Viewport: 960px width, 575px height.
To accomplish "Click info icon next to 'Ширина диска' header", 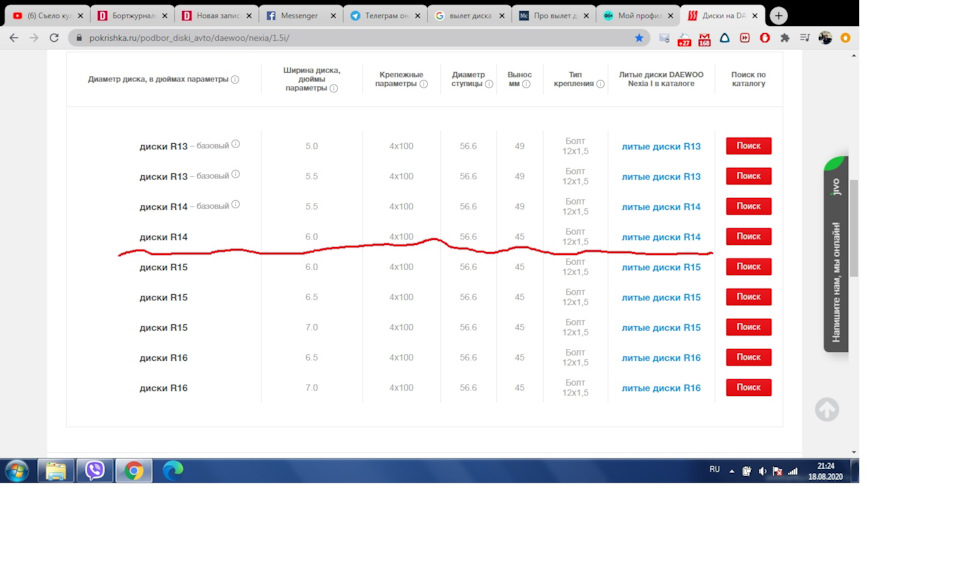I will 334,88.
